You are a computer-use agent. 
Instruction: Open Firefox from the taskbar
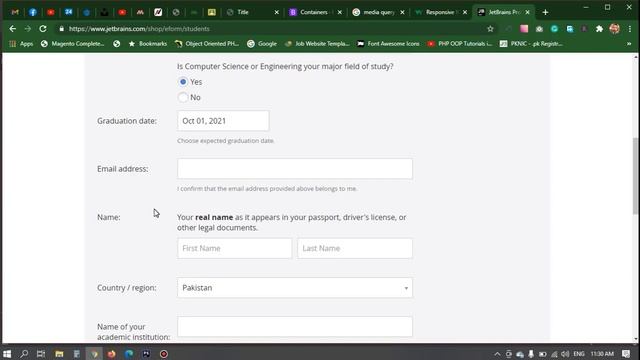click(111, 354)
